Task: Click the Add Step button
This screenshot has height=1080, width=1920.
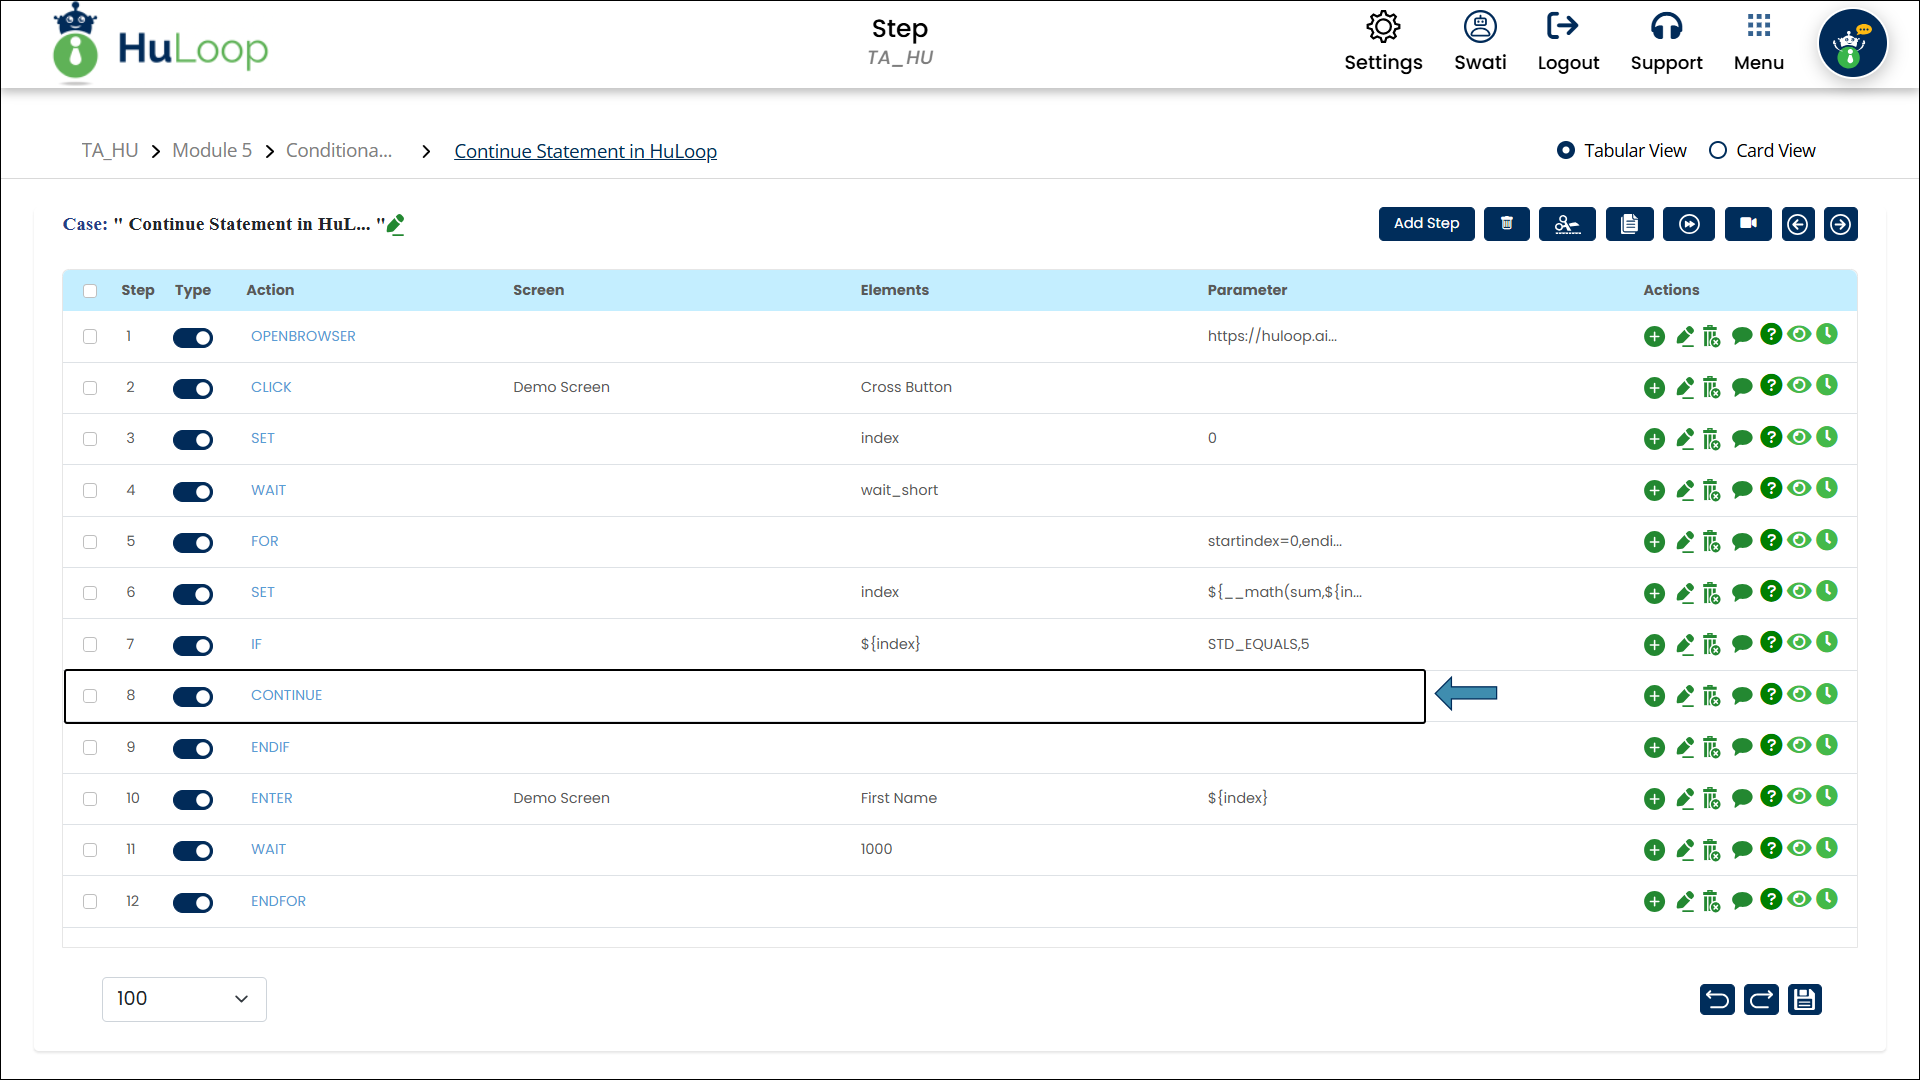Action: [x=1426, y=224]
